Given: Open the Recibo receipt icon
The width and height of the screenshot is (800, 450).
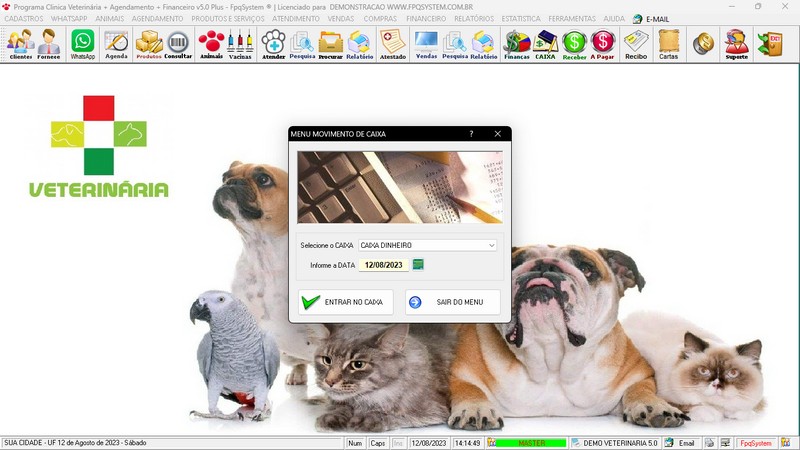Looking at the screenshot, I should click(x=636, y=44).
